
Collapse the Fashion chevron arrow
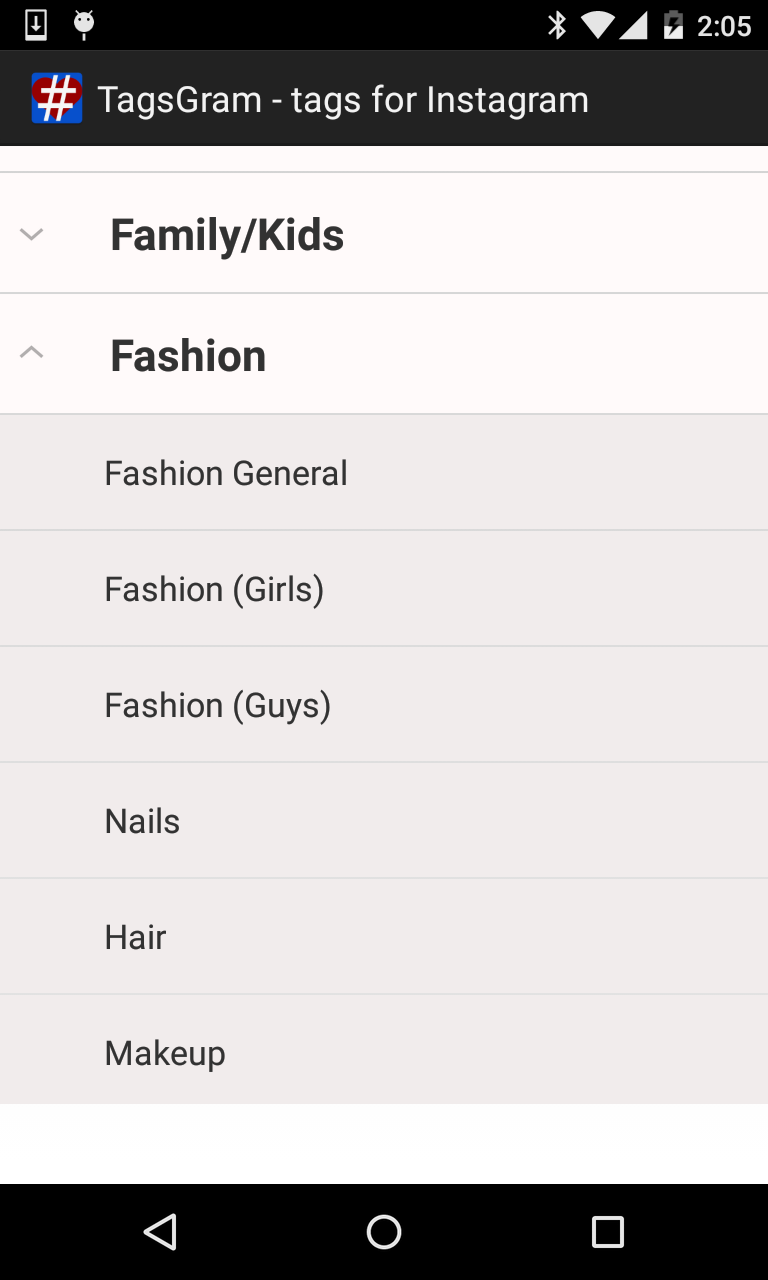coord(32,352)
